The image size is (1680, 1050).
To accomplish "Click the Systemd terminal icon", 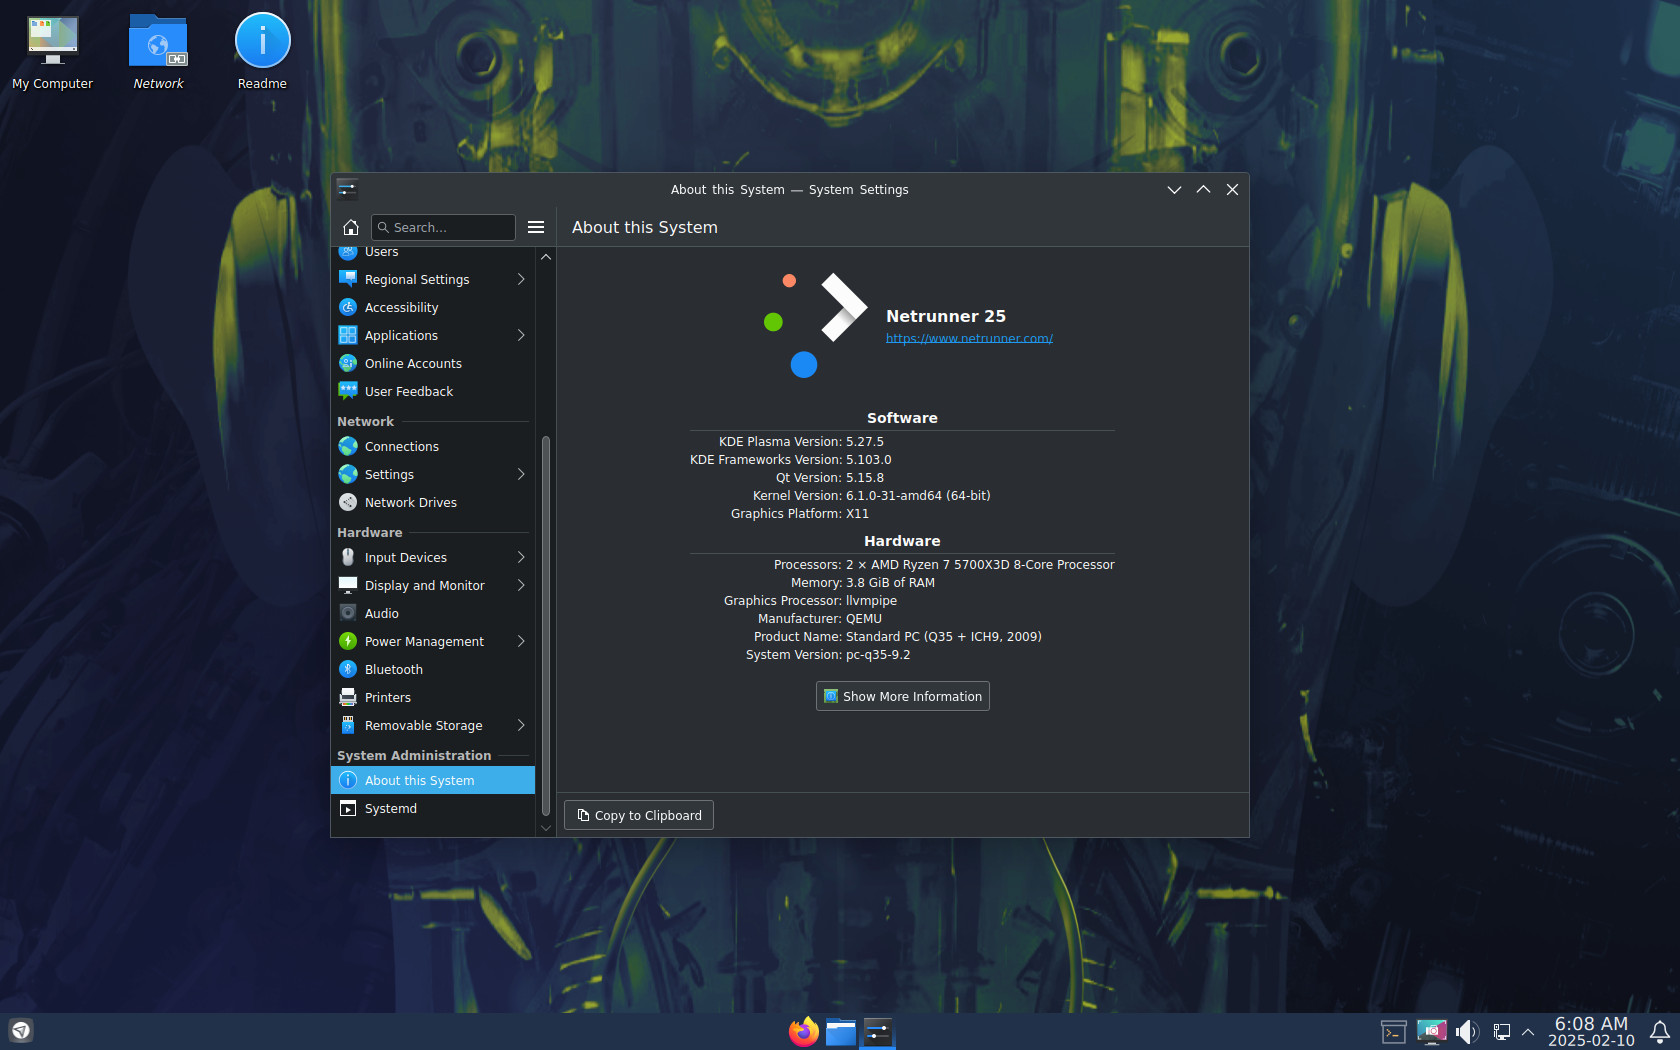I will click(x=348, y=808).
